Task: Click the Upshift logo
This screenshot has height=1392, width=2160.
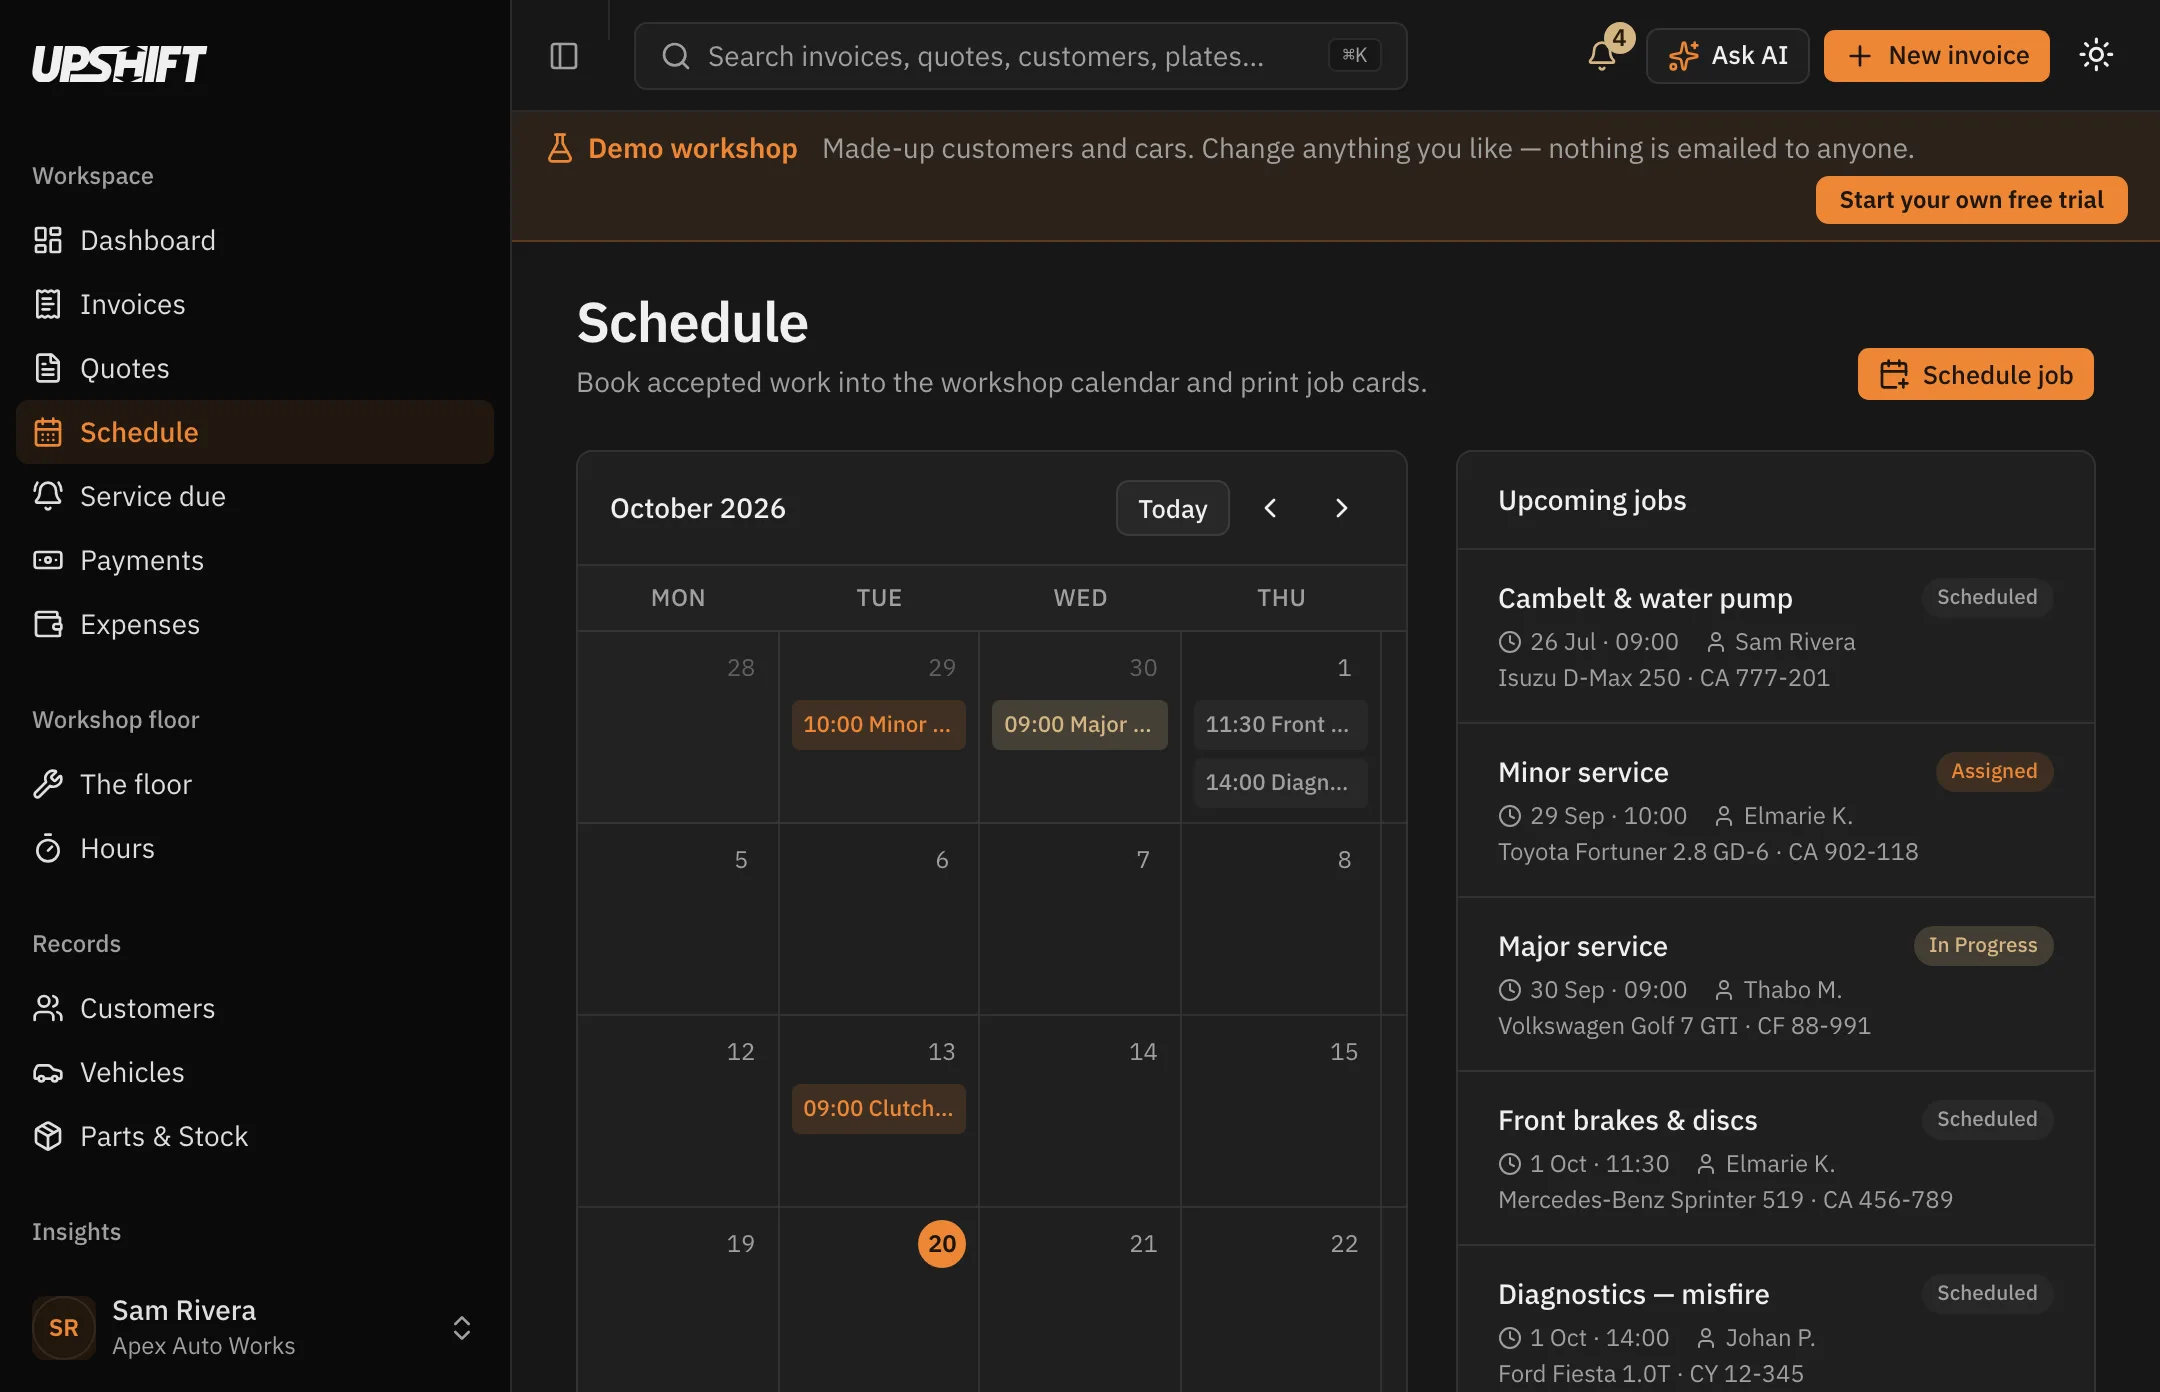Action: click(x=119, y=64)
